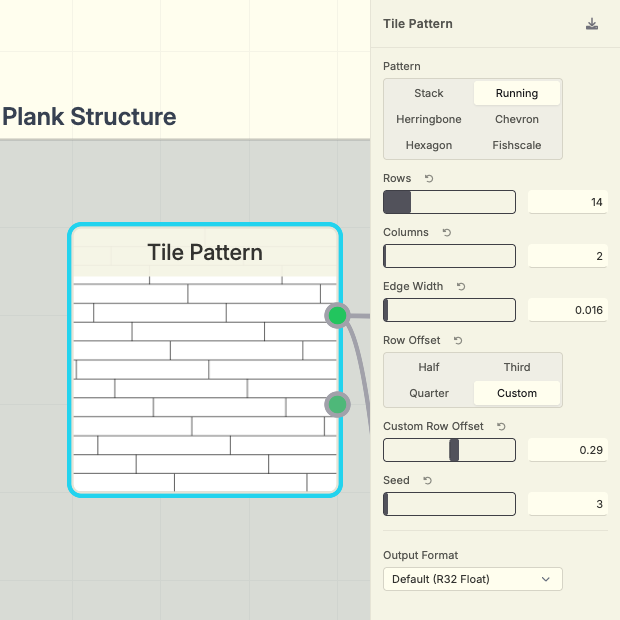
Task: Set Row Offset to Quarter
Action: click(x=429, y=393)
